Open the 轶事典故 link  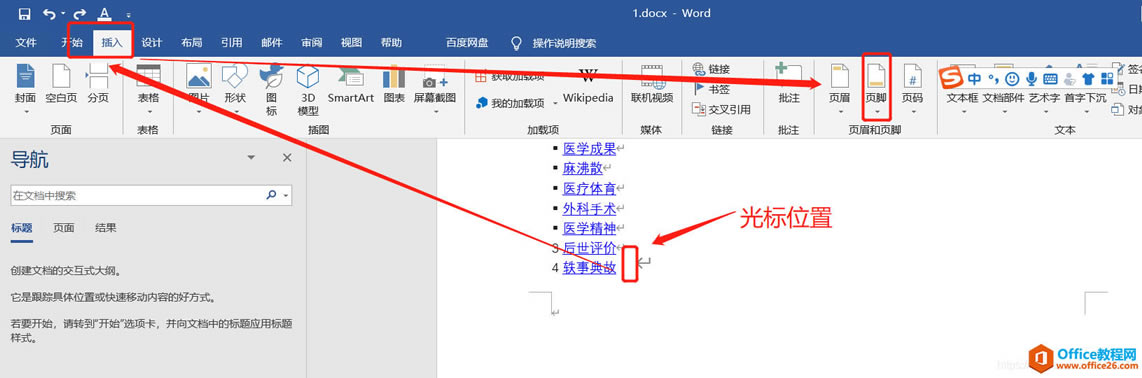589,267
